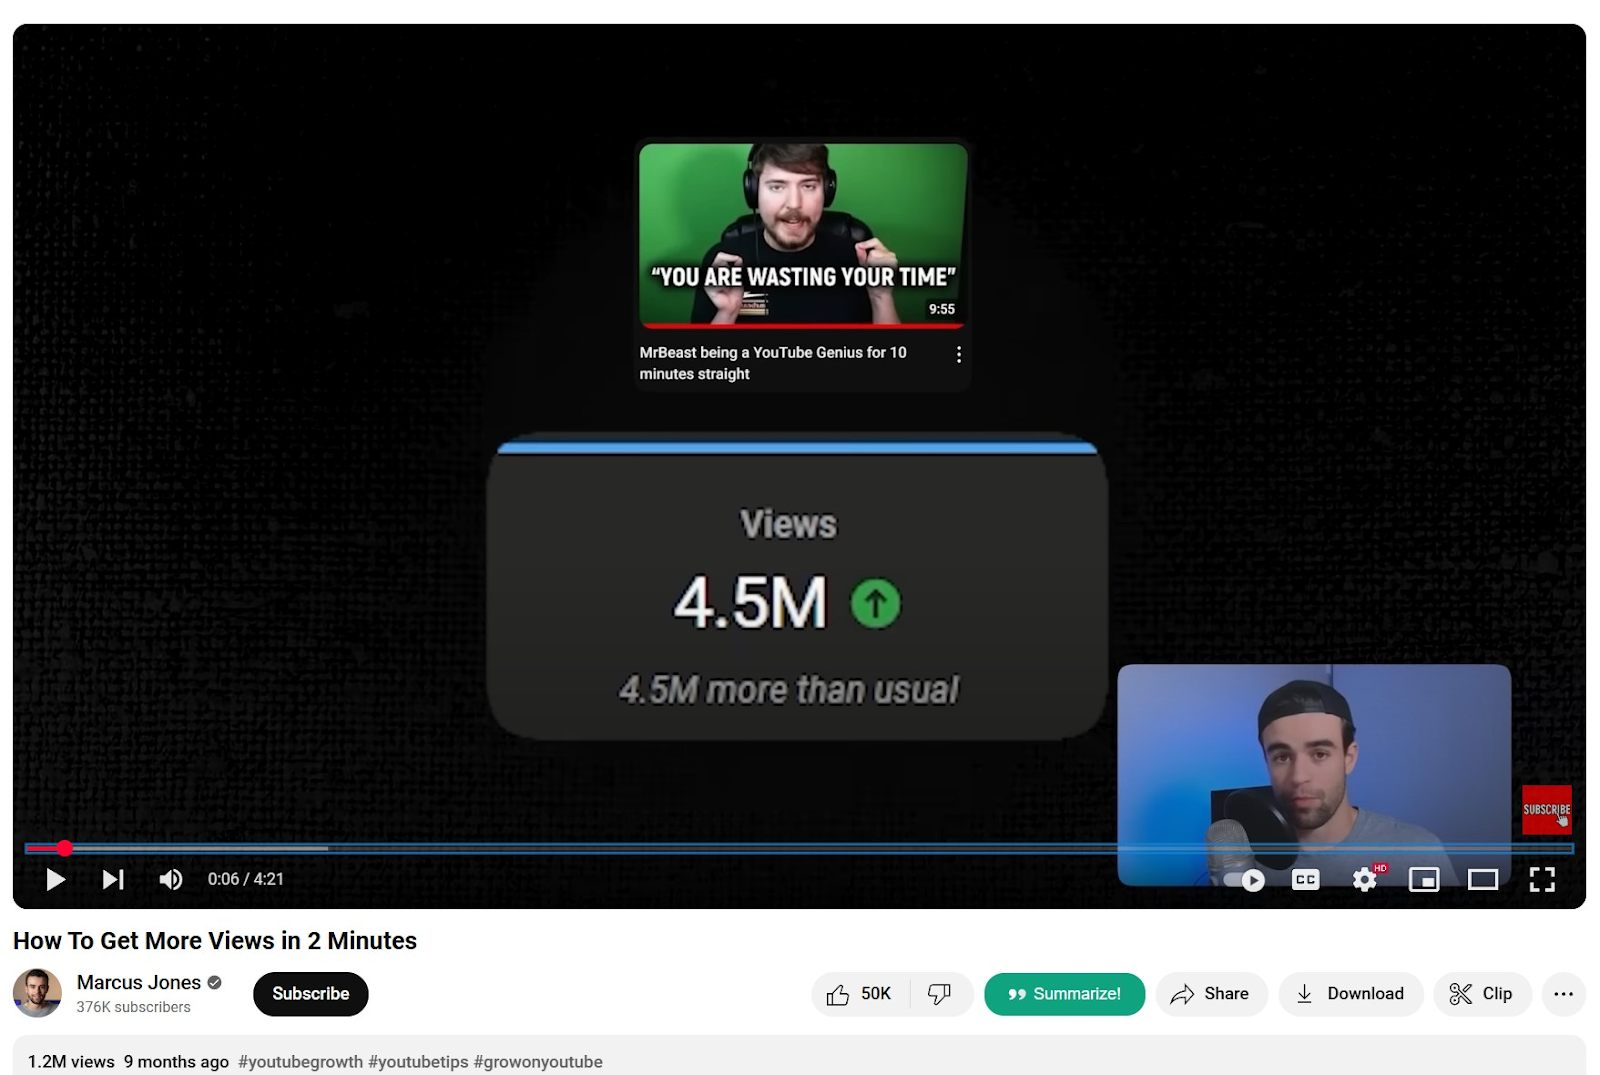Skip to the next video

[113, 879]
